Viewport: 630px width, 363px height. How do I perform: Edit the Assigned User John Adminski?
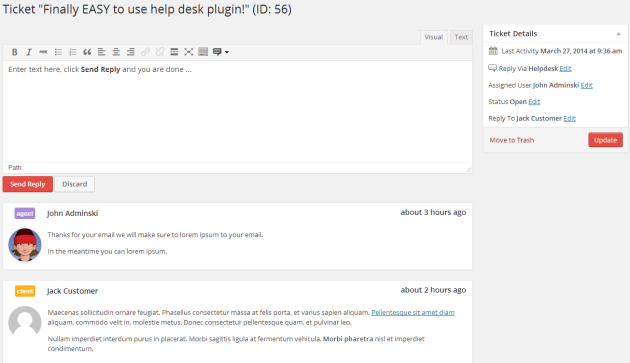[x=587, y=85]
